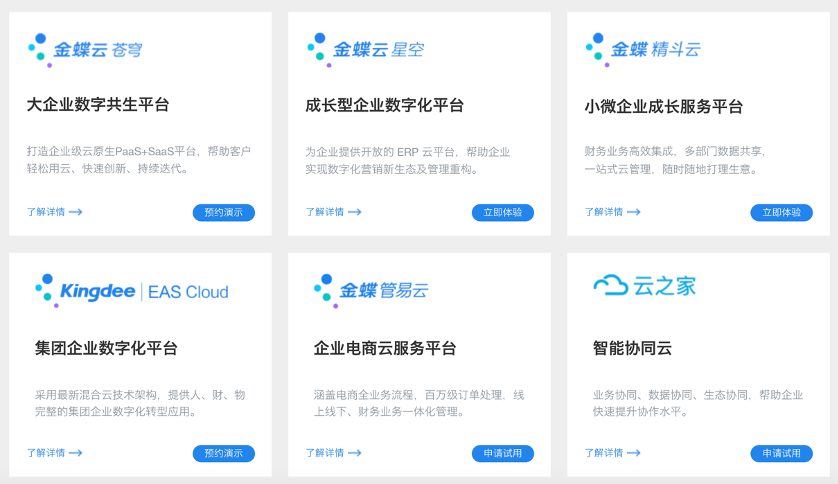The height and width of the screenshot is (484, 838).
Task: Open 了解详情 link in 成长型企业数字化平台 card
Action: (x=333, y=212)
